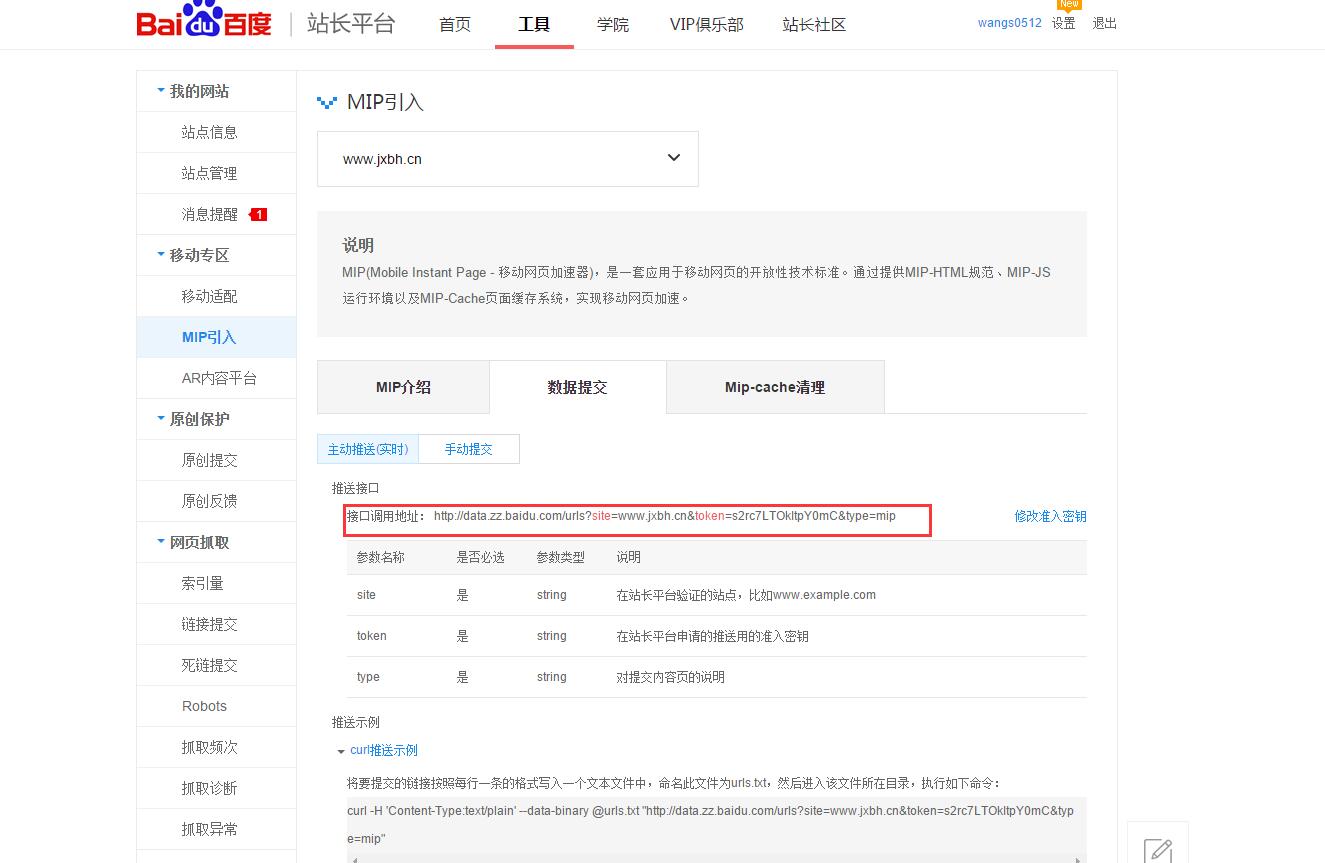Click the interface URL beginning http://data.zz.baidu.com
Screen dimensions: 1325x863
[665, 516]
